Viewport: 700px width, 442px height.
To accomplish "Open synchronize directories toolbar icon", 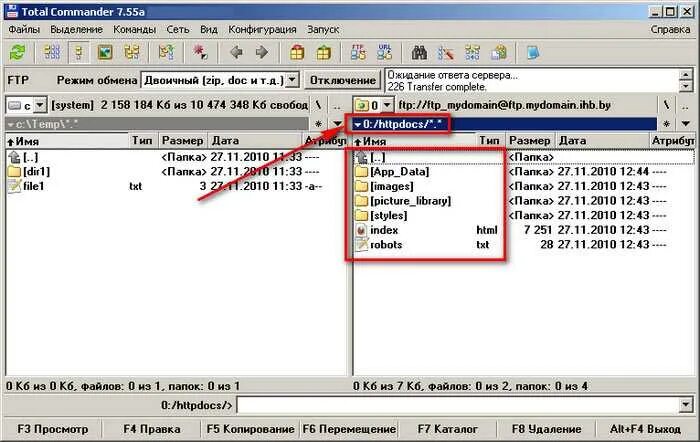I will pyautogui.click(x=472, y=53).
